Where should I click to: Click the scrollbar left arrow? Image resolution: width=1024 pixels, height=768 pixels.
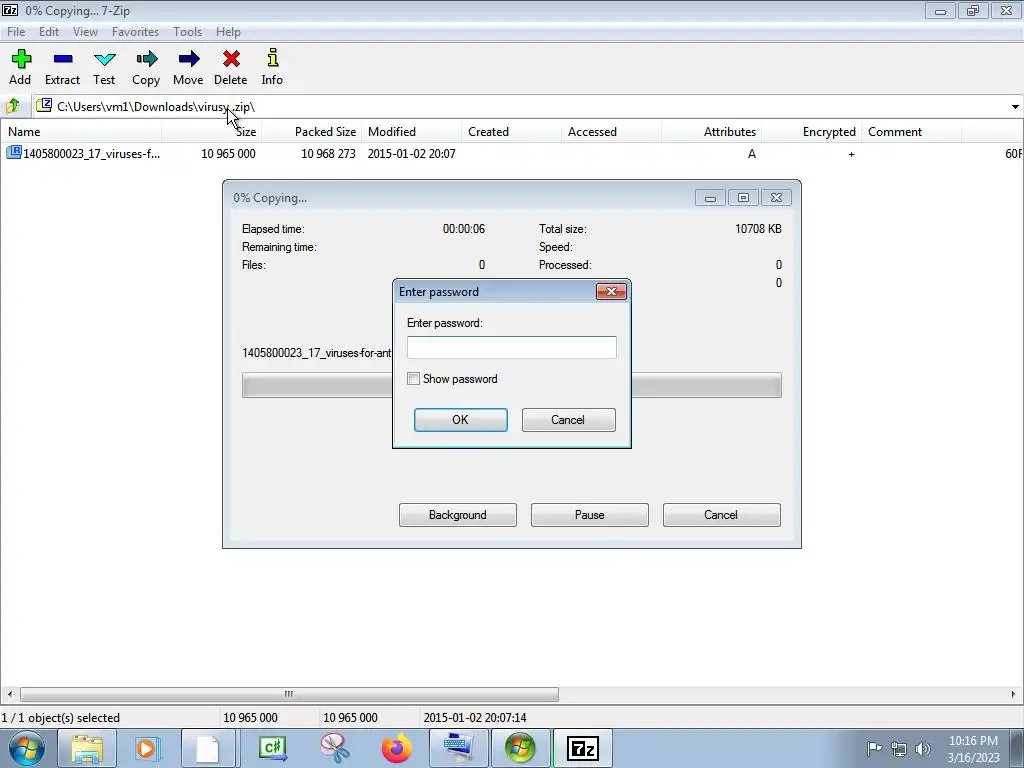pos(9,694)
